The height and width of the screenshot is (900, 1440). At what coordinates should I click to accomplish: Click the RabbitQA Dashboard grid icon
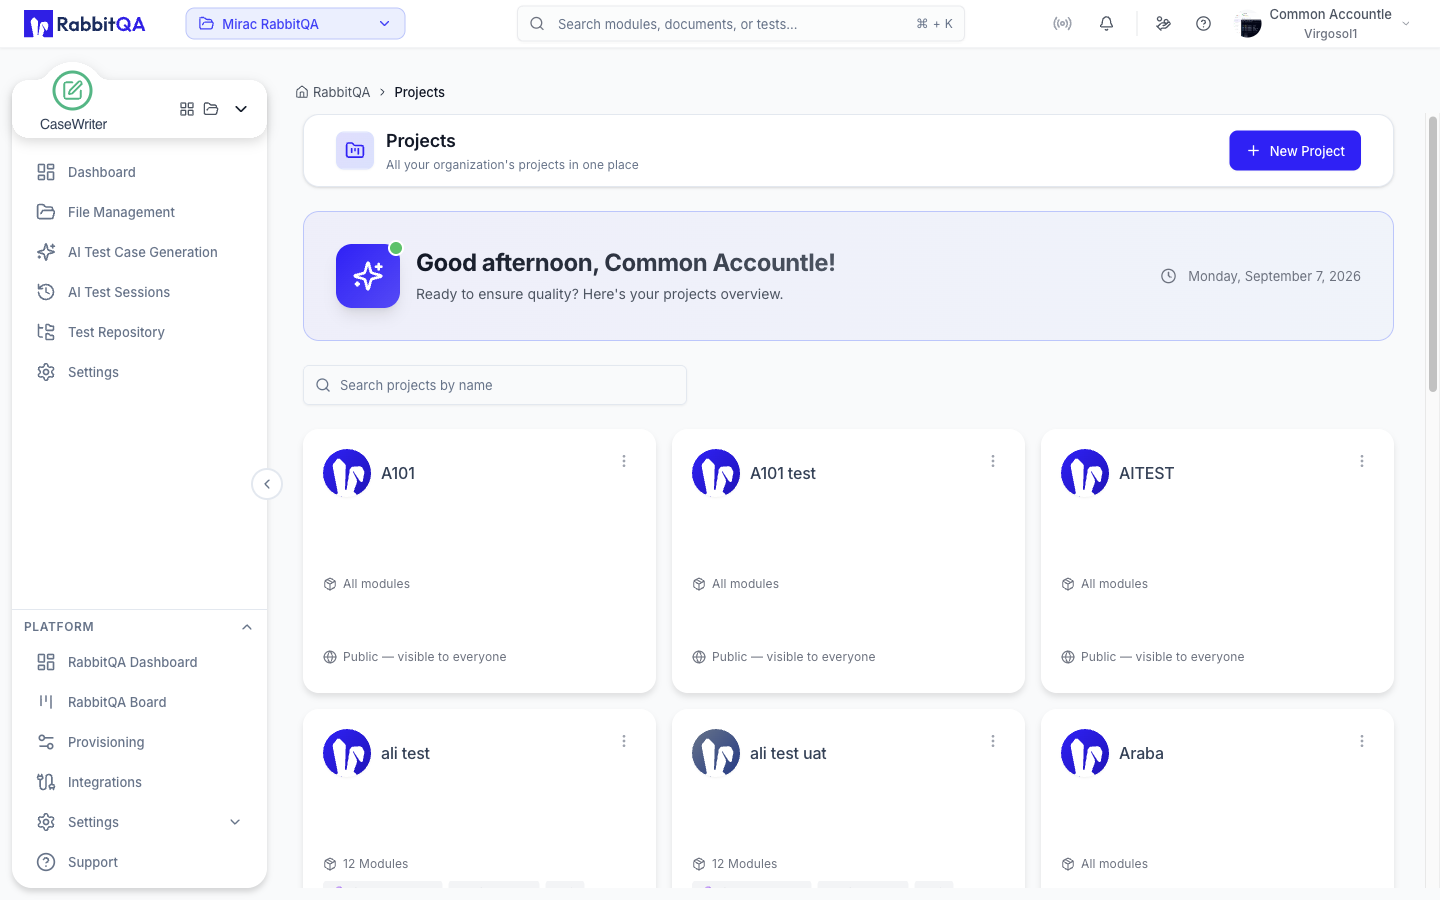pos(46,662)
